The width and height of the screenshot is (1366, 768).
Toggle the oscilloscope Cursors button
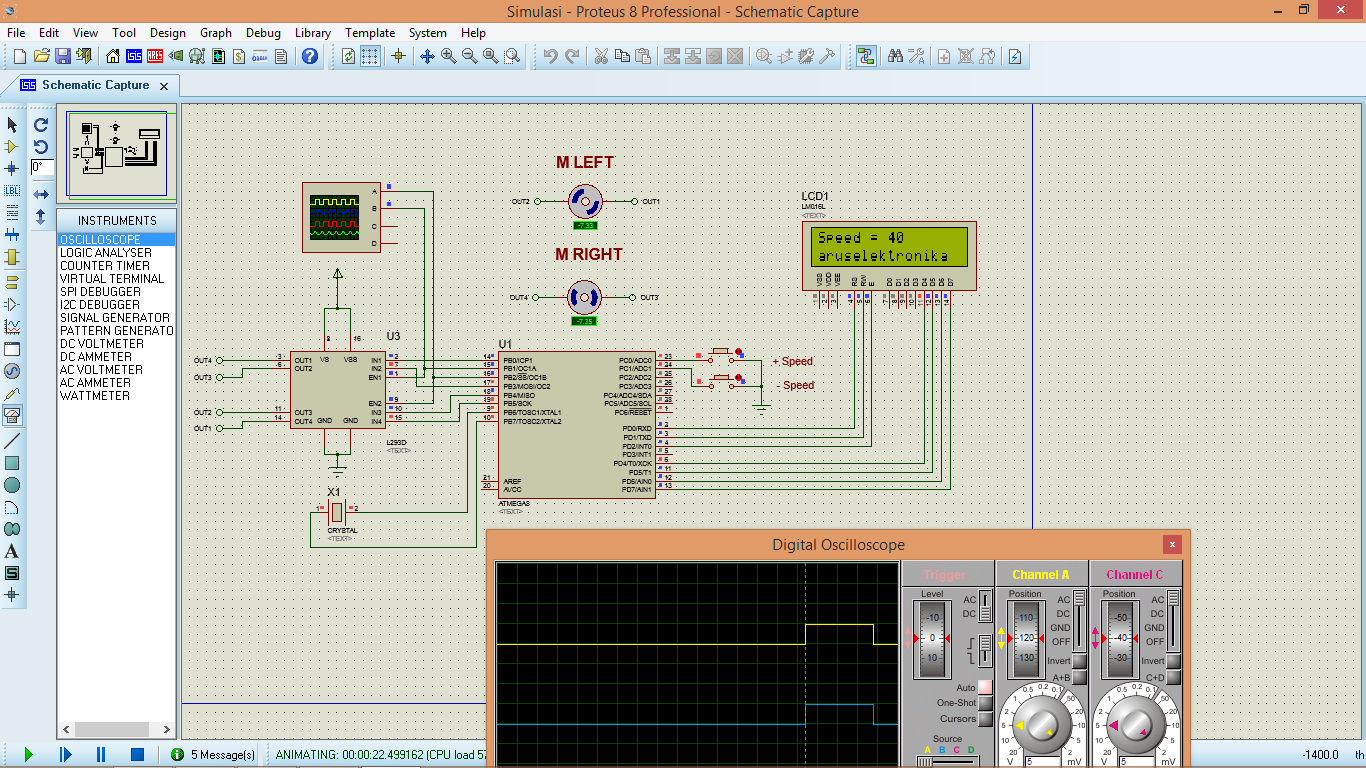click(x=985, y=719)
